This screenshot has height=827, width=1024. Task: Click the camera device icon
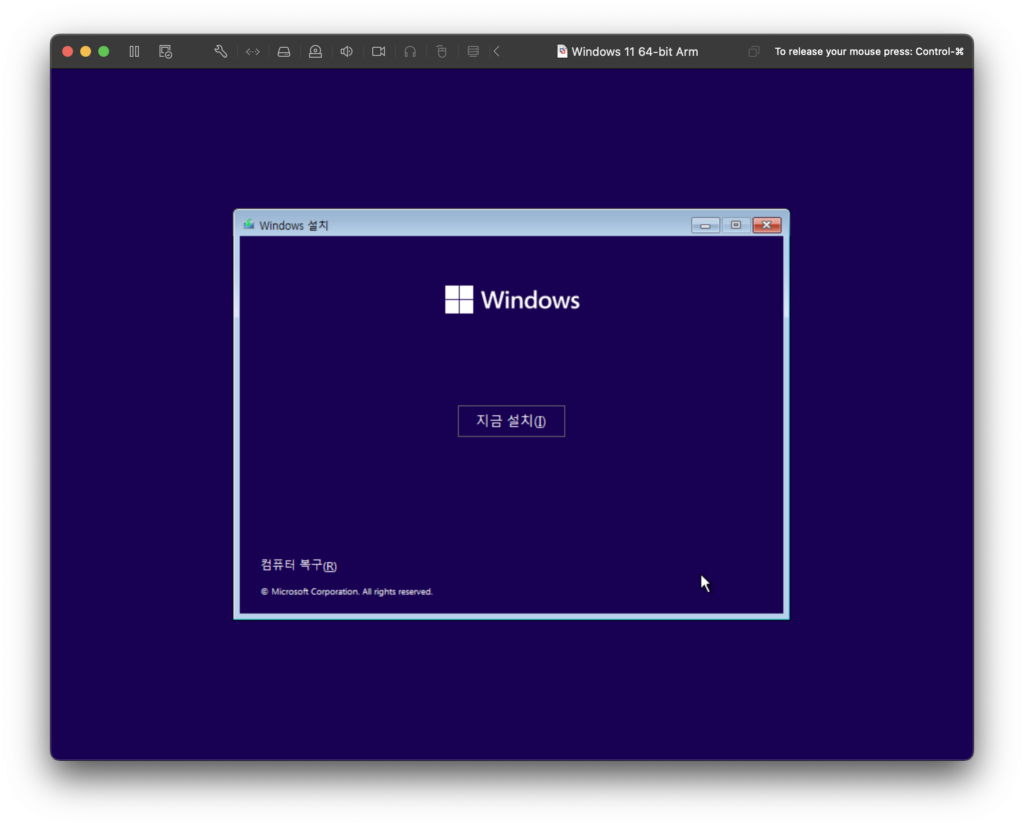click(378, 51)
